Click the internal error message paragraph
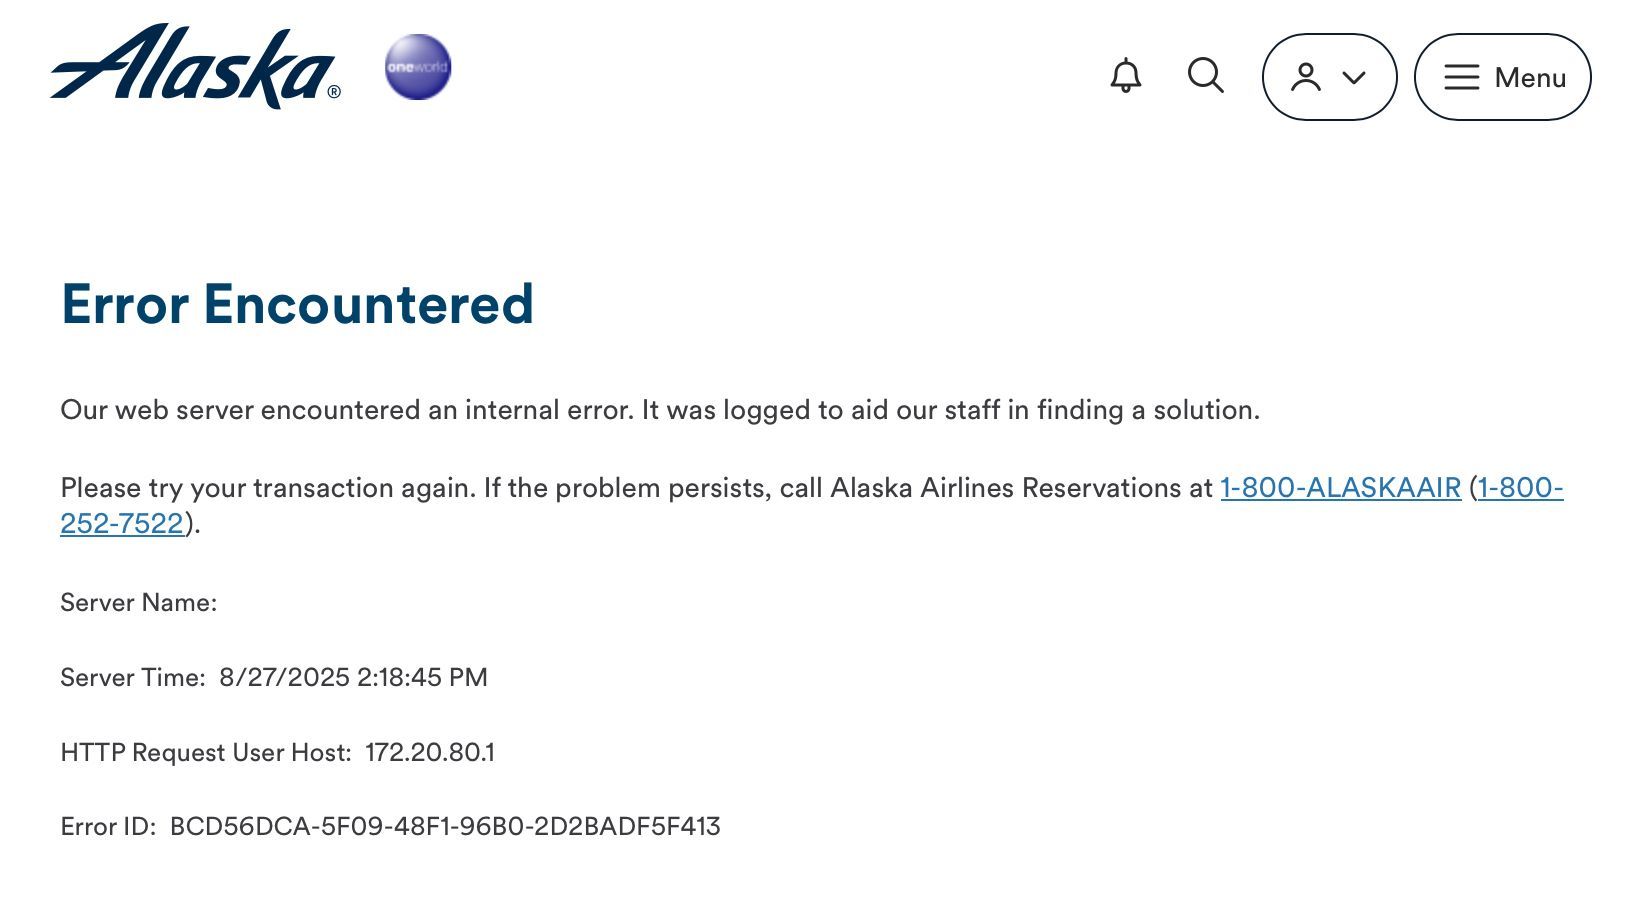 pyautogui.click(x=660, y=410)
